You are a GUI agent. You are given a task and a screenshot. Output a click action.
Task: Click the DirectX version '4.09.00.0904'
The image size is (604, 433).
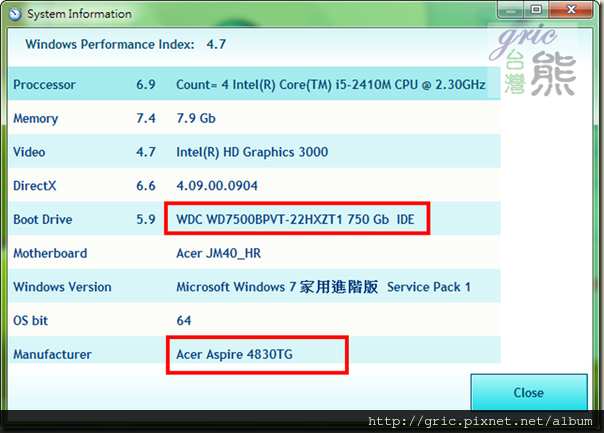[217, 186]
